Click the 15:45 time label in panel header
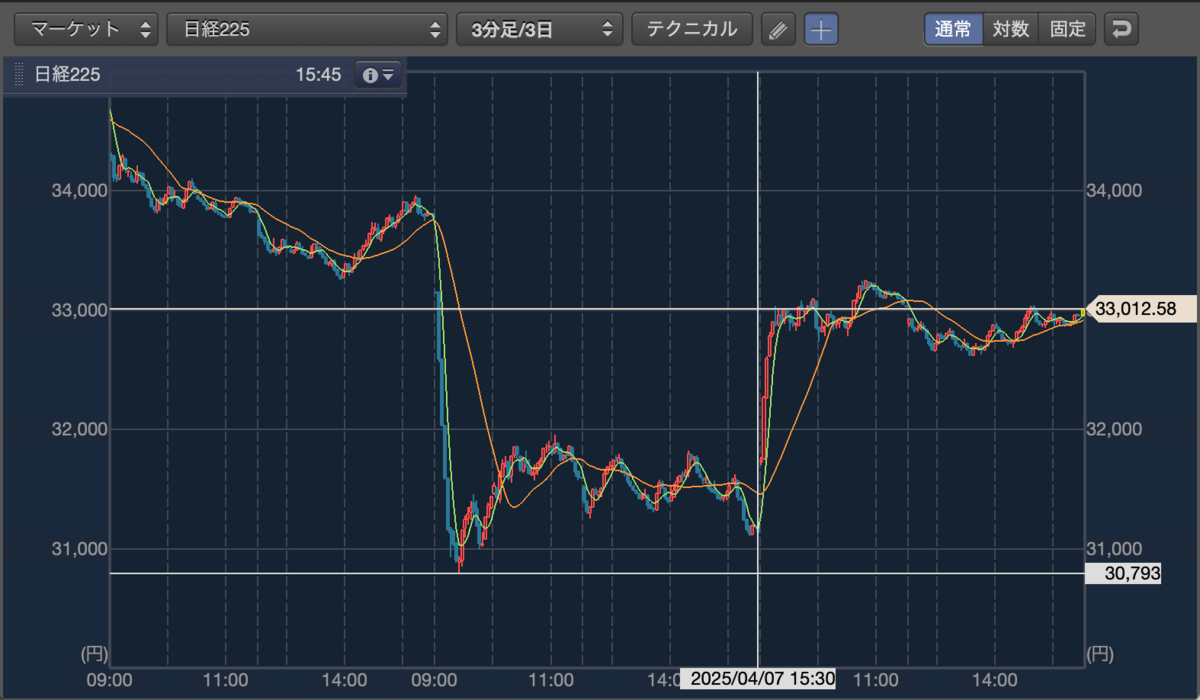The height and width of the screenshot is (700, 1200). tap(318, 75)
